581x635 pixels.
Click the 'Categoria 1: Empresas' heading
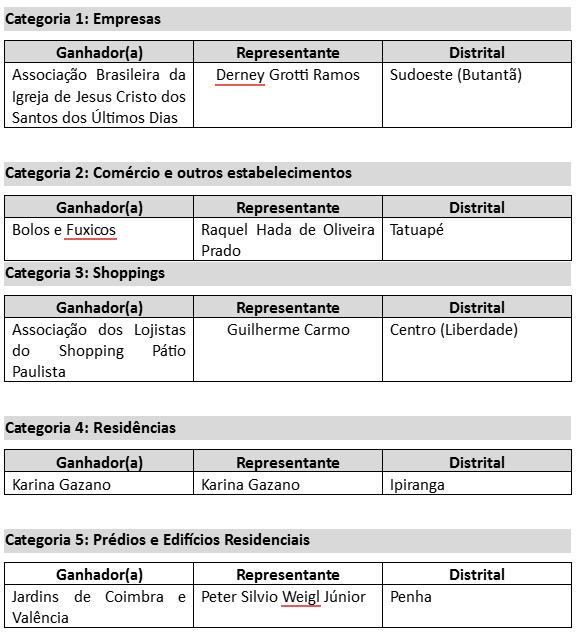coord(83,19)
